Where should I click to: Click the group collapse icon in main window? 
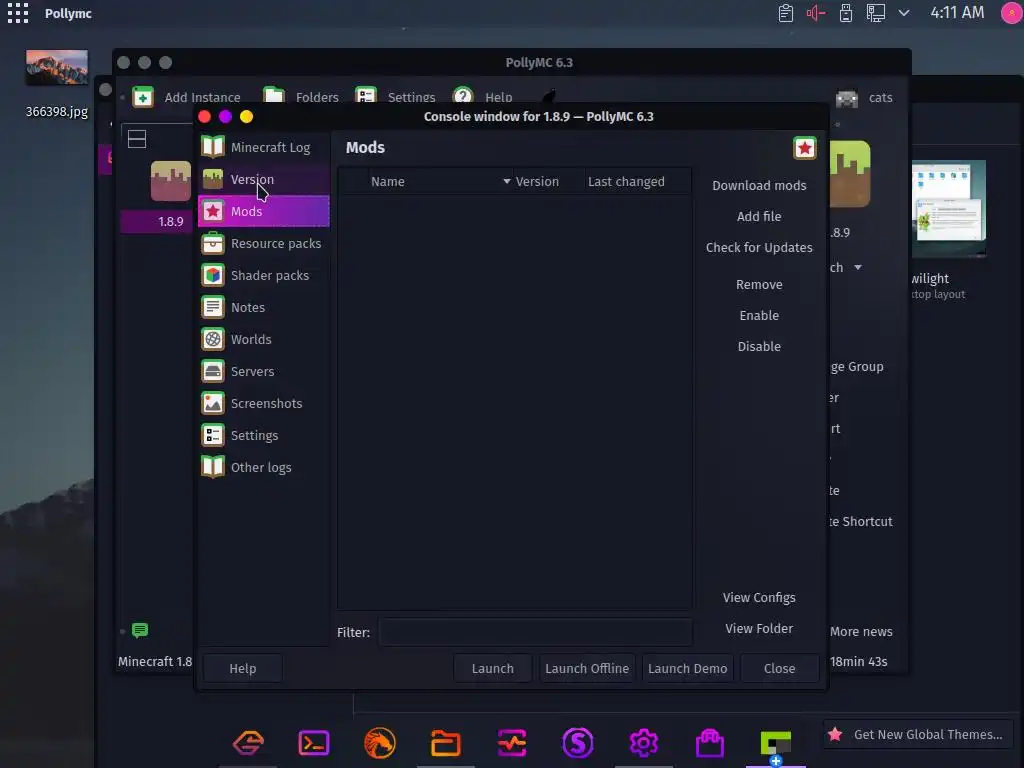pyautogui.click(x=136, y=139)
